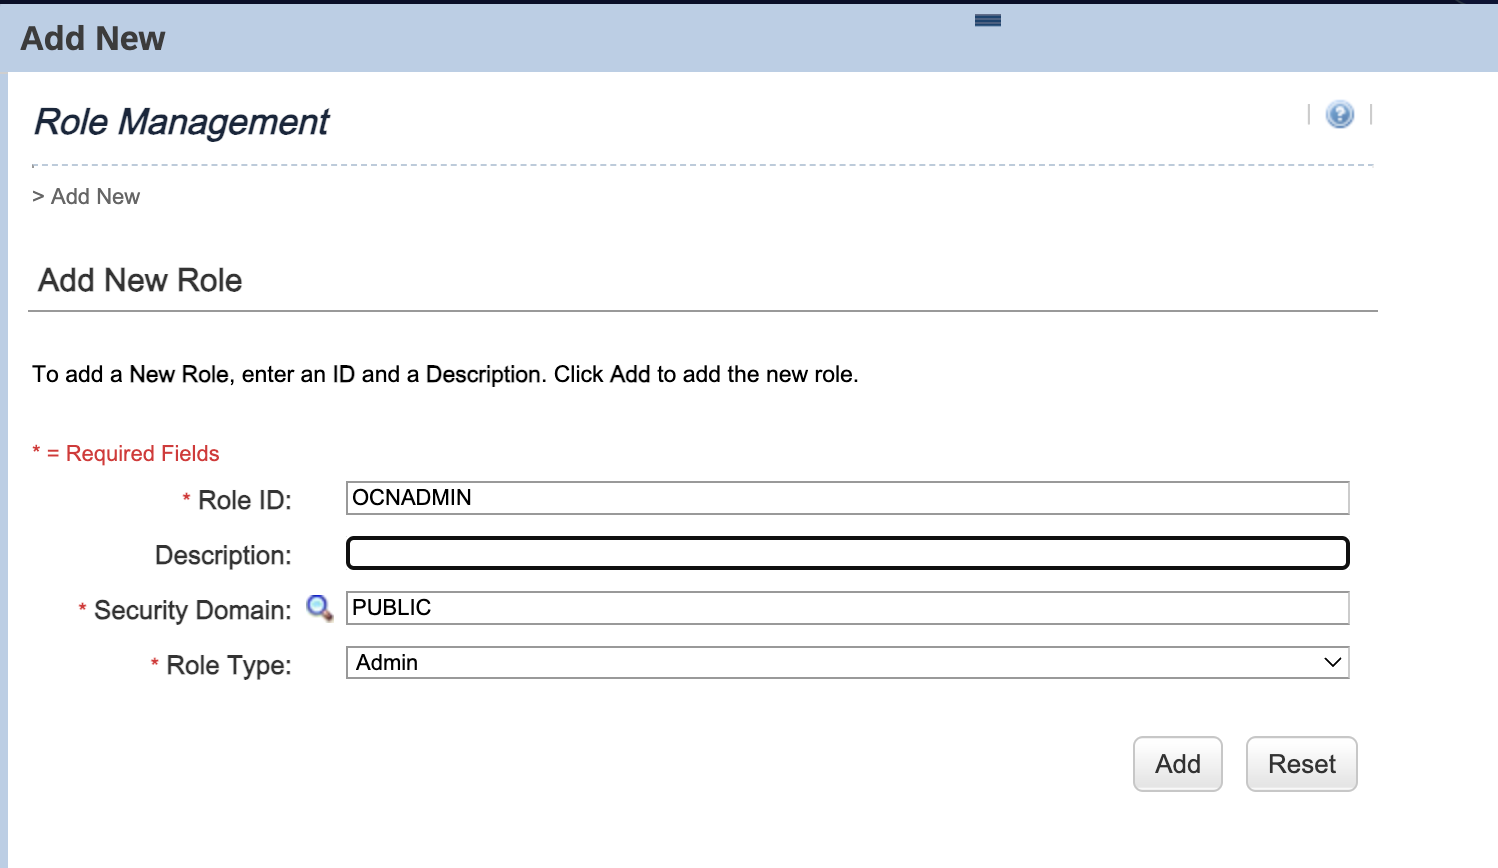Click the Role Management page heading
The width and height of the screenshot is (1498, 868).
(x=181, y=122)
